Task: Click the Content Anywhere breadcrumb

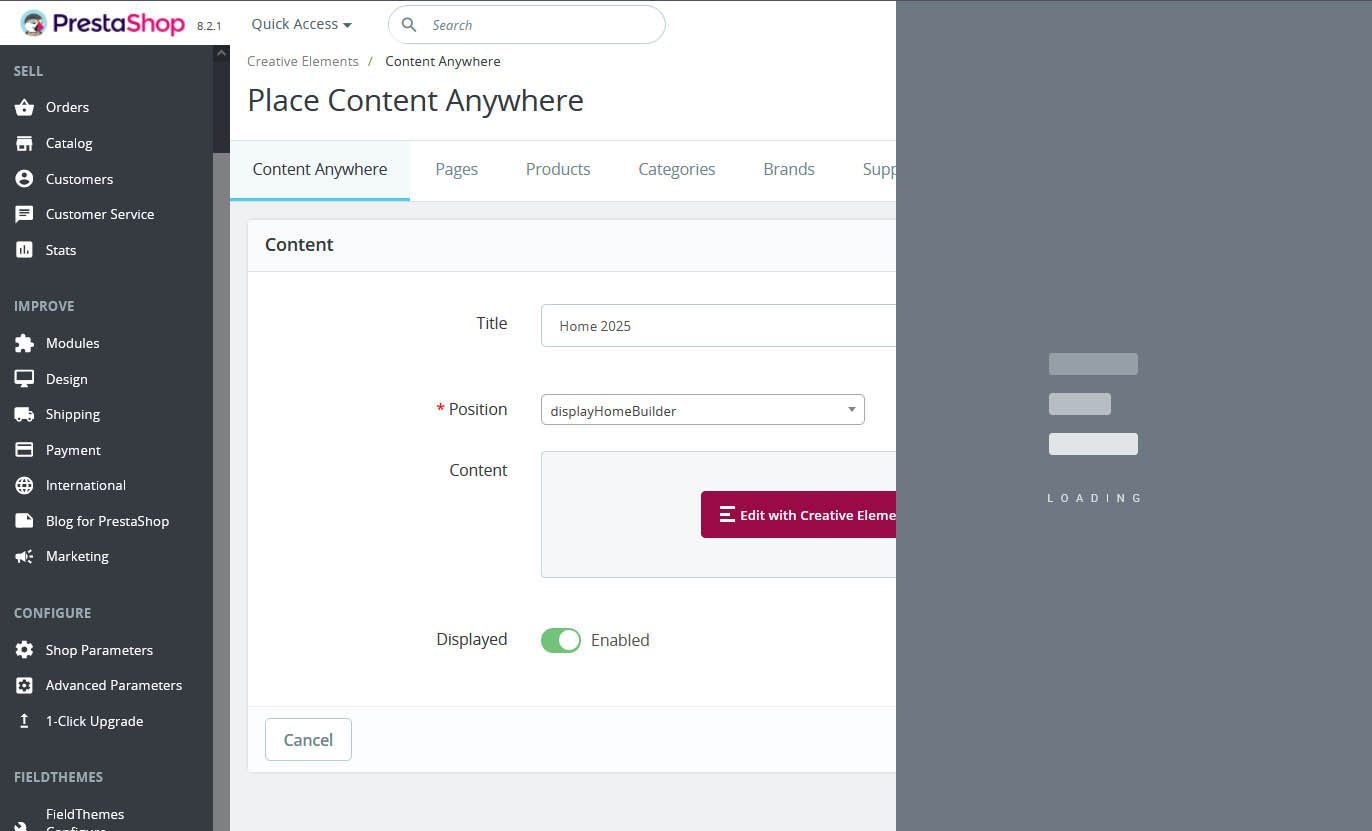Action: click(x=443, y=61)
